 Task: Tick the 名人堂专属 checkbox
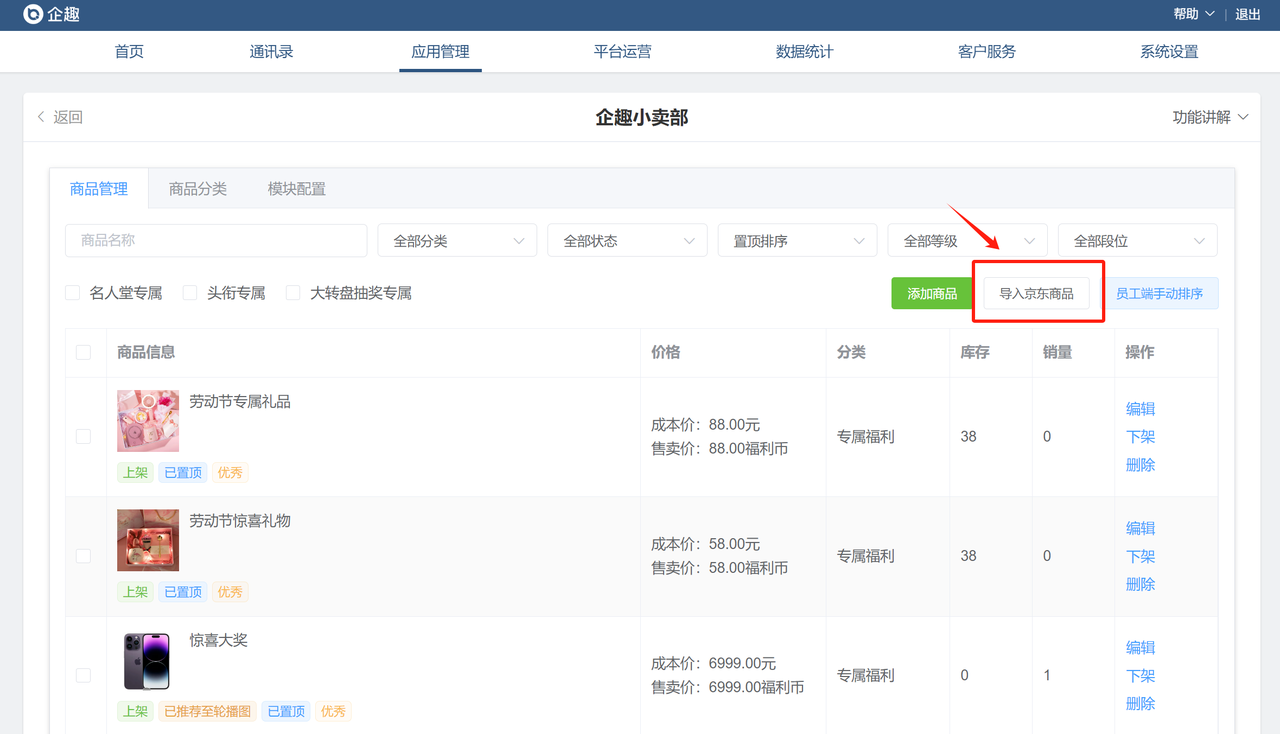(x=73, y=293)
